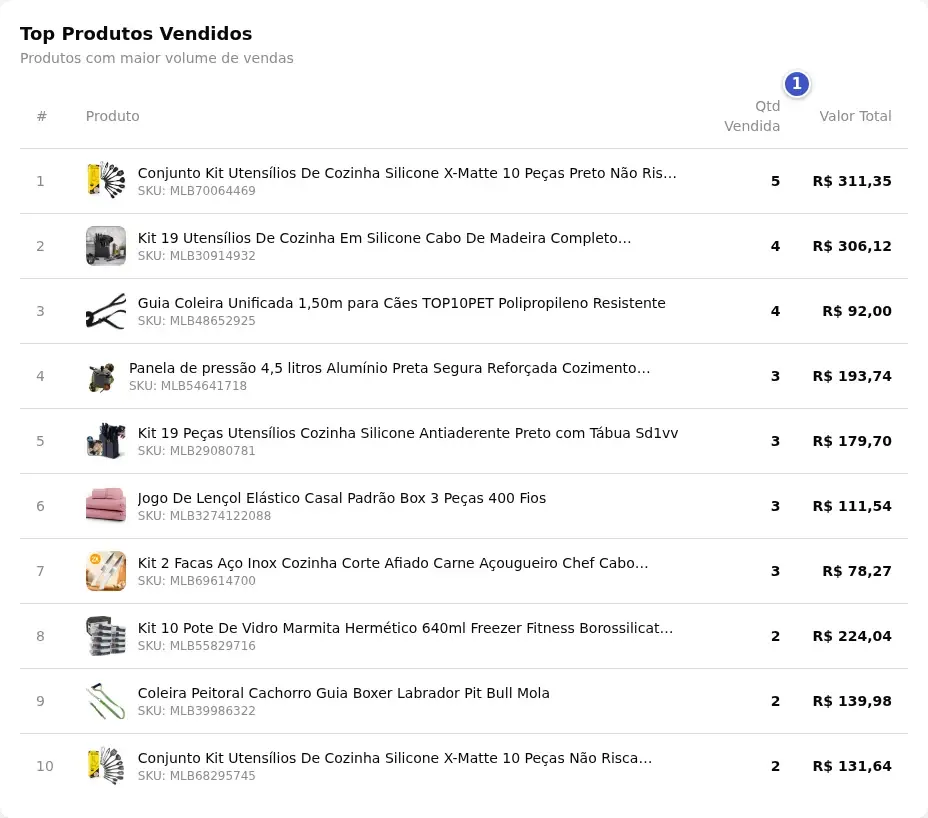The height and width of the screenshot is (818, 928).
Task: Click the Jogo De Lençol product image
Action: (x=106, y=506)
